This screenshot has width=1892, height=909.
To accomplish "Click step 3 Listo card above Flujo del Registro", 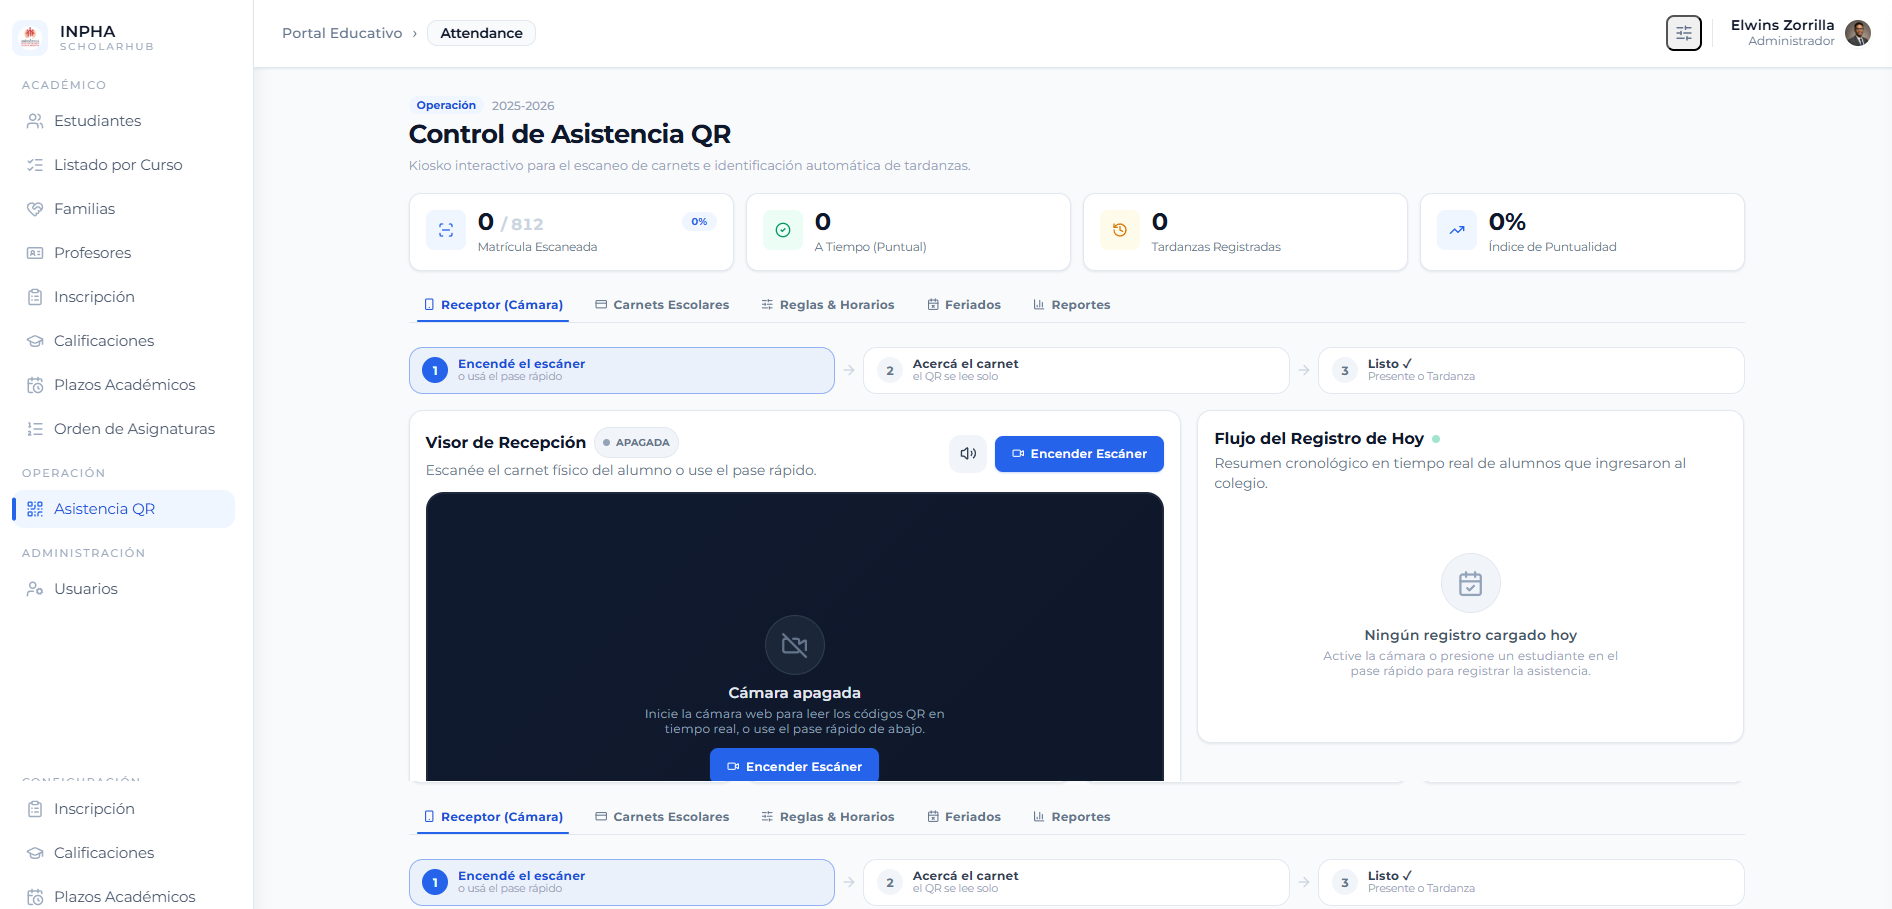I will click(x=1531, y=370).
